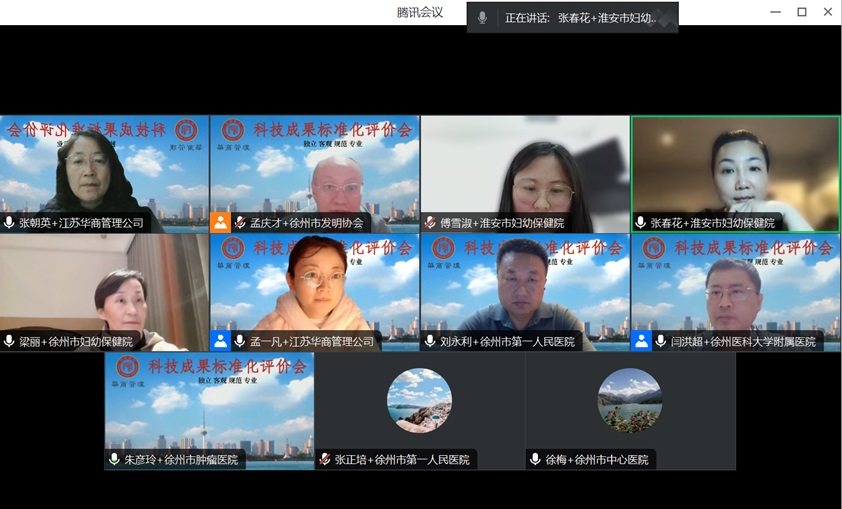Click microphone icon beside 张朝英+江苏华商管理公司
The image size is (842, 509).
(x=9, y=222)
